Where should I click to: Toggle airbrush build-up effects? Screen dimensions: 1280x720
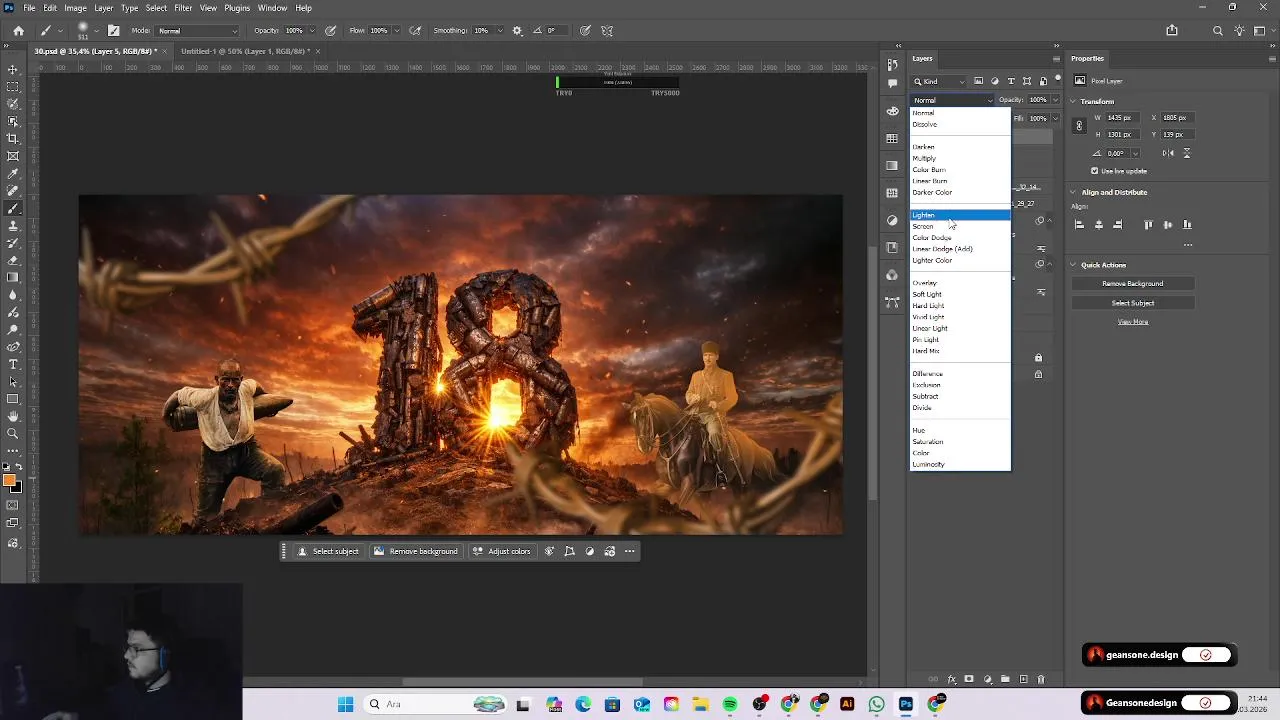coord(417,31)
